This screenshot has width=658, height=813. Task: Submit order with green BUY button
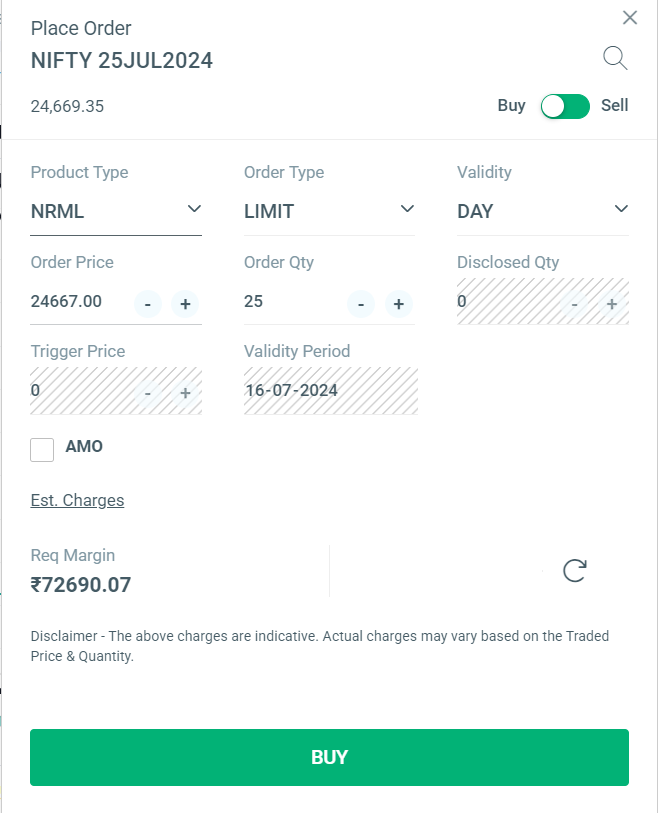click(x=329, y=757)
